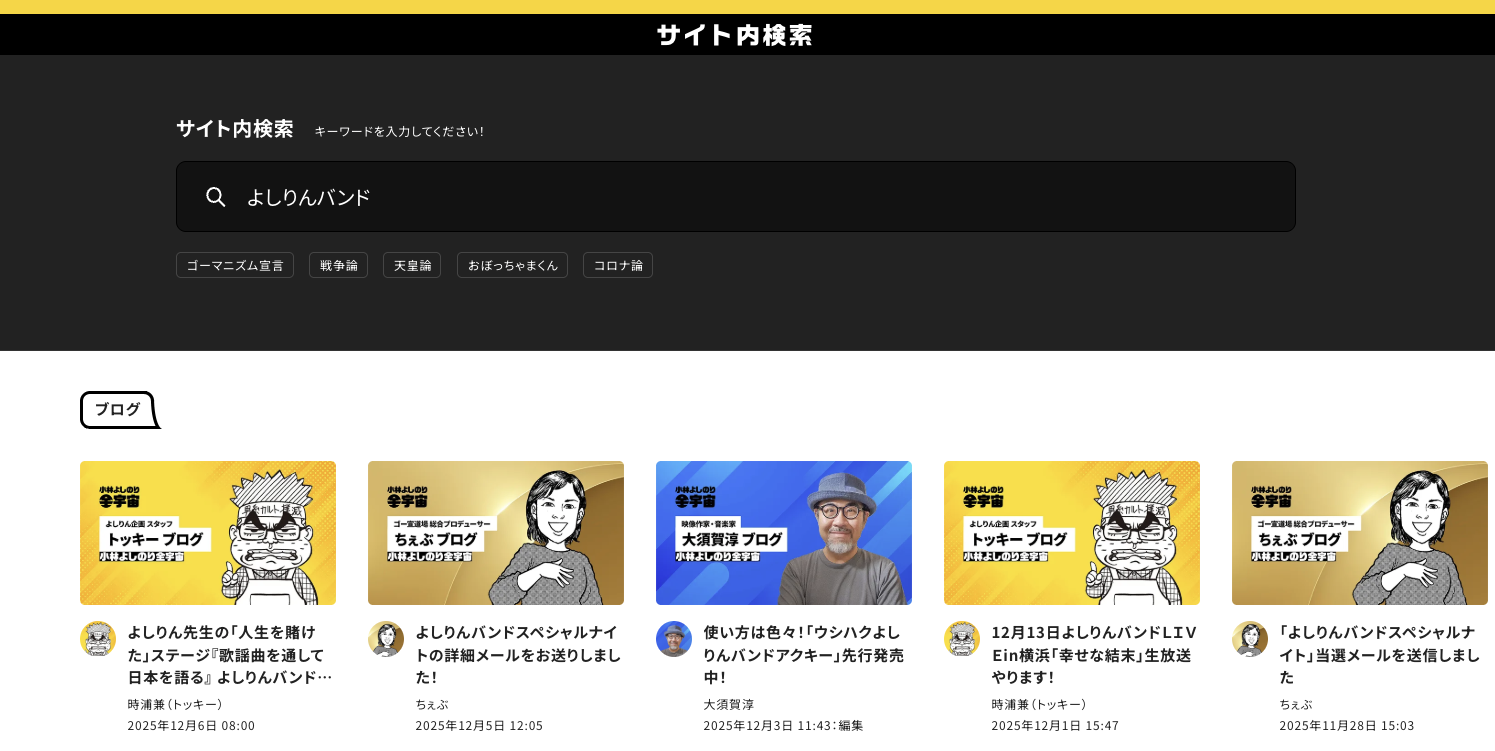The width and height of the screenshot is (1495, 751).
Task: Open 歌謡曲を通して日本を語る blog post title
Action: (x=230, y=654)
